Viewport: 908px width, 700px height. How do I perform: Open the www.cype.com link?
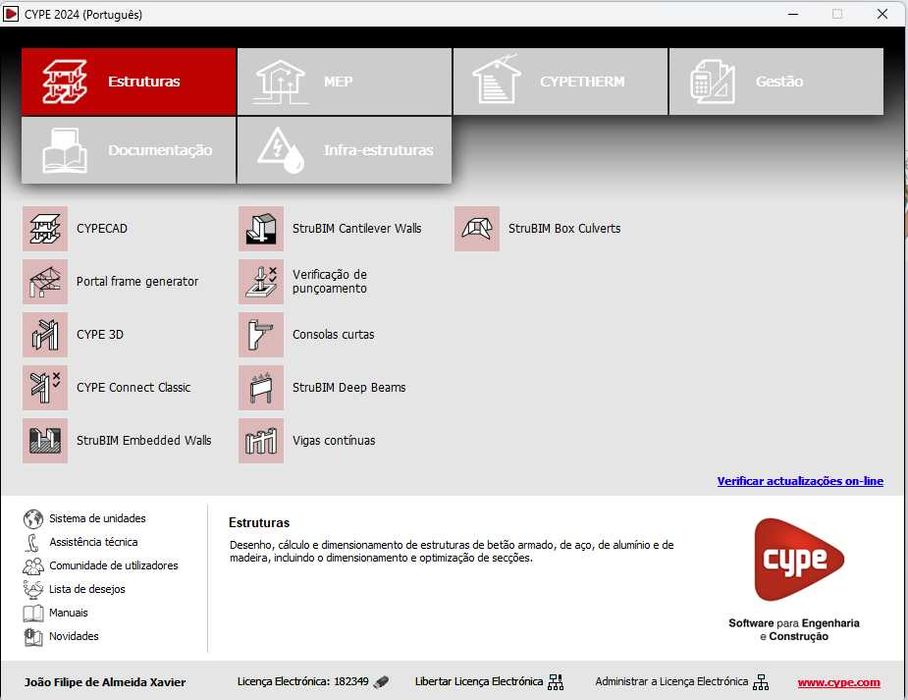(x=839, y=683)
